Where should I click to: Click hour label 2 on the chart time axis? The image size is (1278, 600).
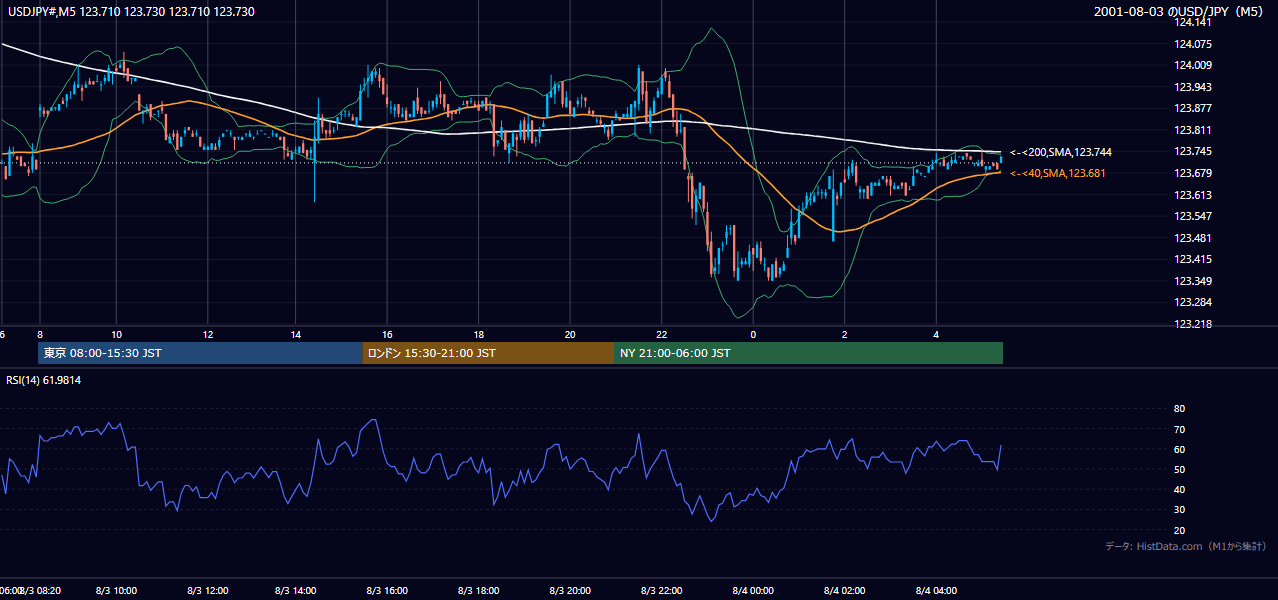pyautogui.click(x=845, y=334)
